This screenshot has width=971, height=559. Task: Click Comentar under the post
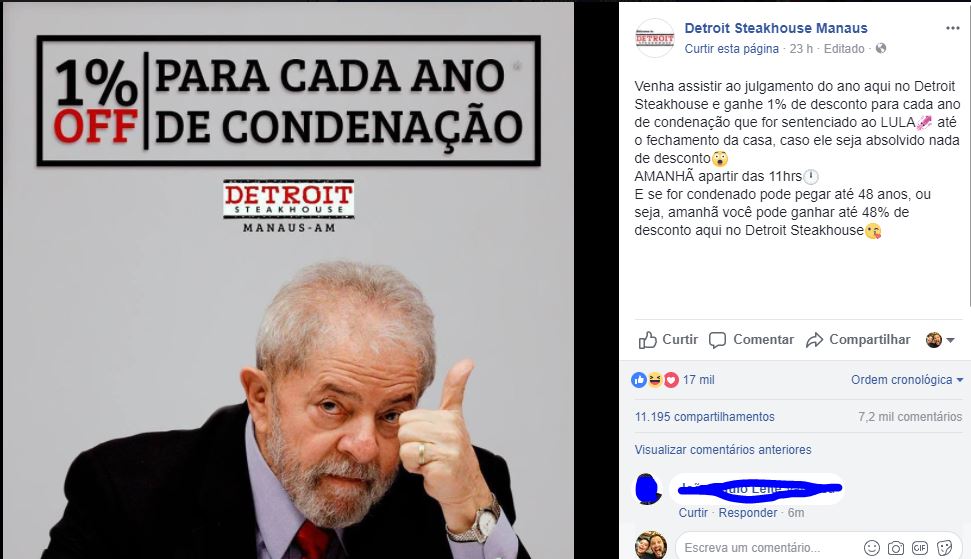coord(751,340)
